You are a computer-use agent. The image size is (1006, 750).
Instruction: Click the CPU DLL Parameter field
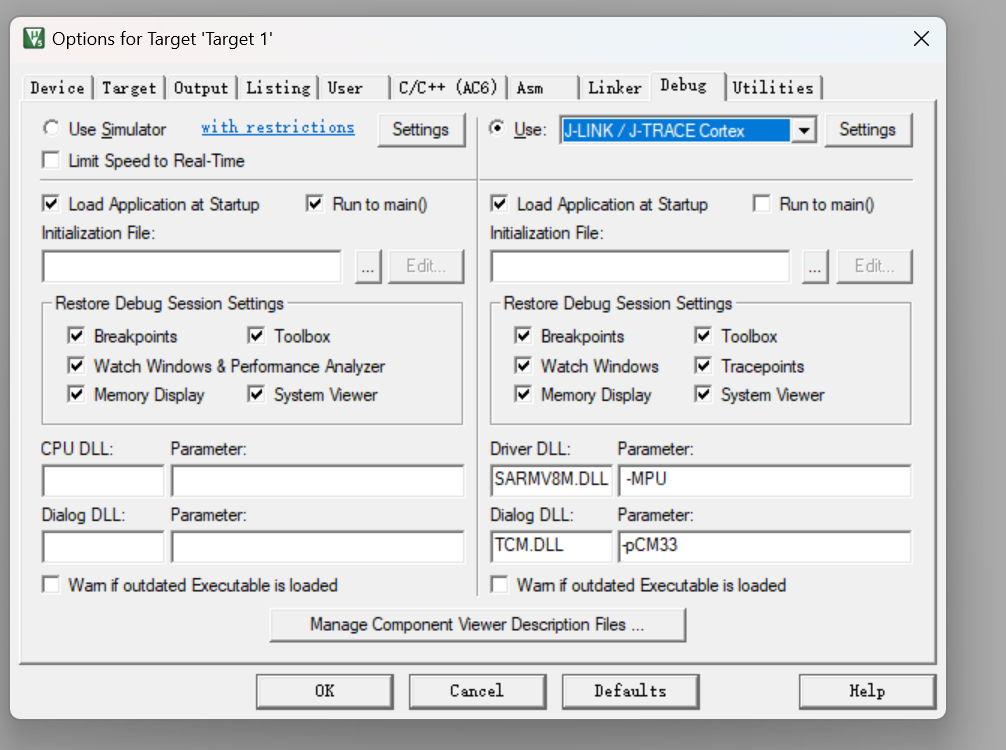[x=318, y=481]
